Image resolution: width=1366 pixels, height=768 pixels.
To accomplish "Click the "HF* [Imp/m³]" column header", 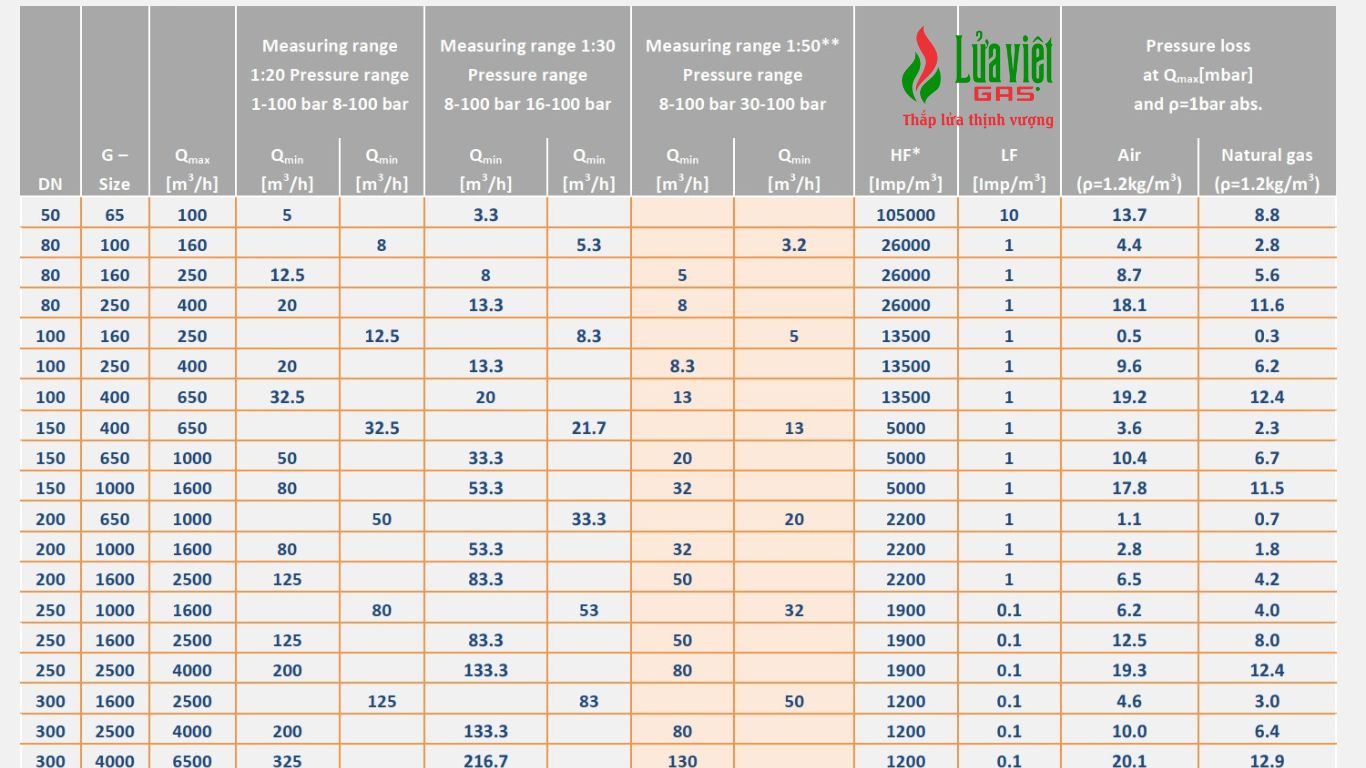I will [905, 169].
